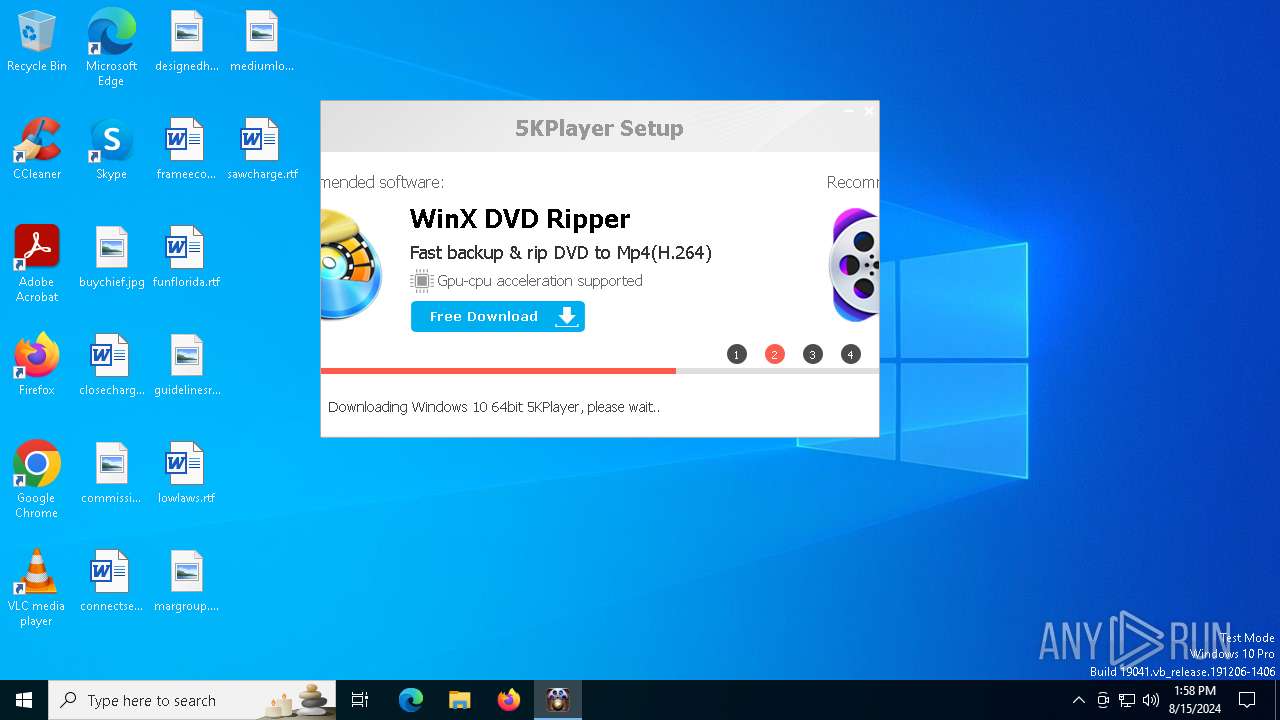Open Firefox from the taskbar

tap(509, 700)
